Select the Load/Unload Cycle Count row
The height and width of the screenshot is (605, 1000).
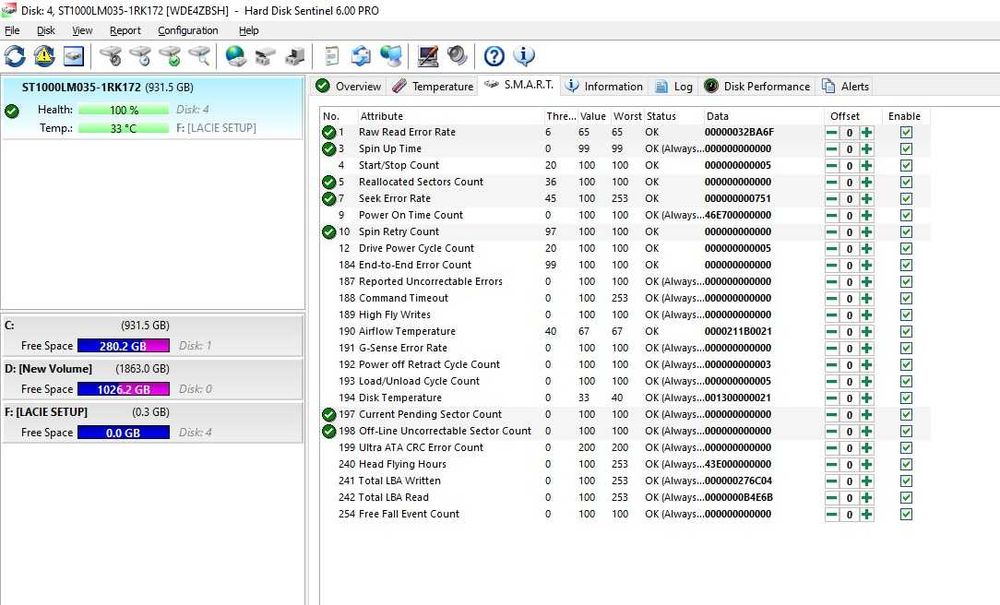[625, 381]
